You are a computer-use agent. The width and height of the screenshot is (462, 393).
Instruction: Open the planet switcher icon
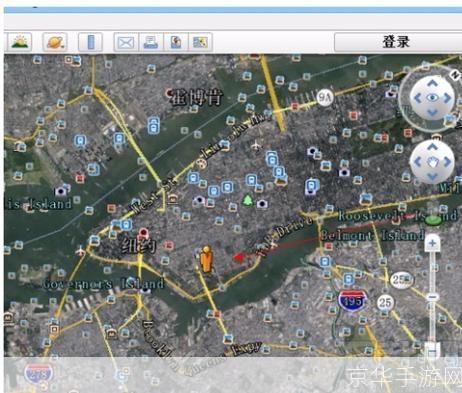point(55,42)
